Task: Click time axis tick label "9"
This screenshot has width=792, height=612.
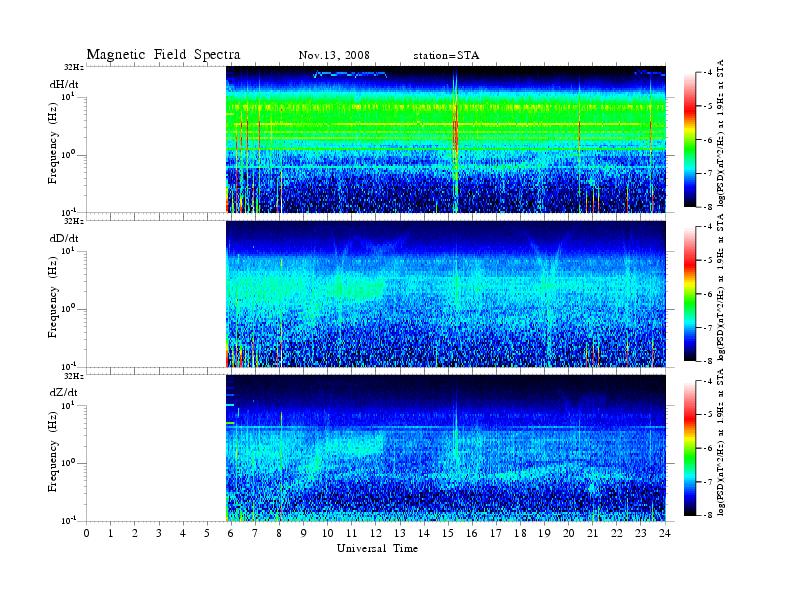Action: click(x=304, y=534)
